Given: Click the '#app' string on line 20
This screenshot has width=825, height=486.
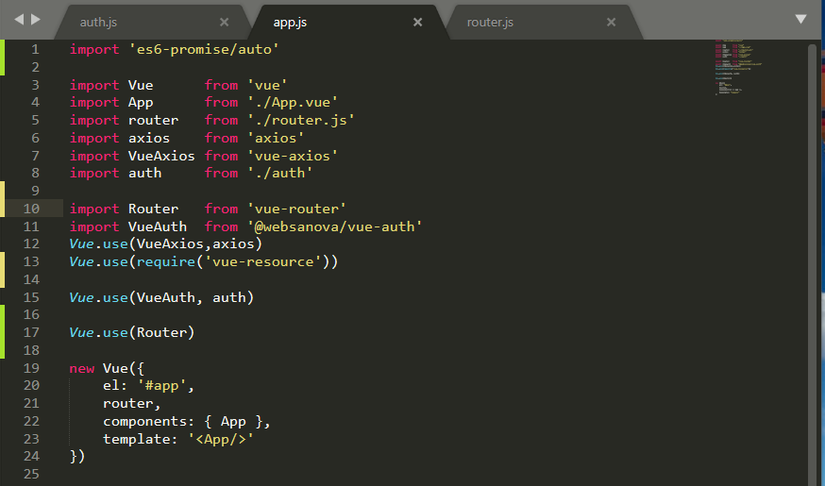Looking at the screenshot, I should click(x=162, y=386).
